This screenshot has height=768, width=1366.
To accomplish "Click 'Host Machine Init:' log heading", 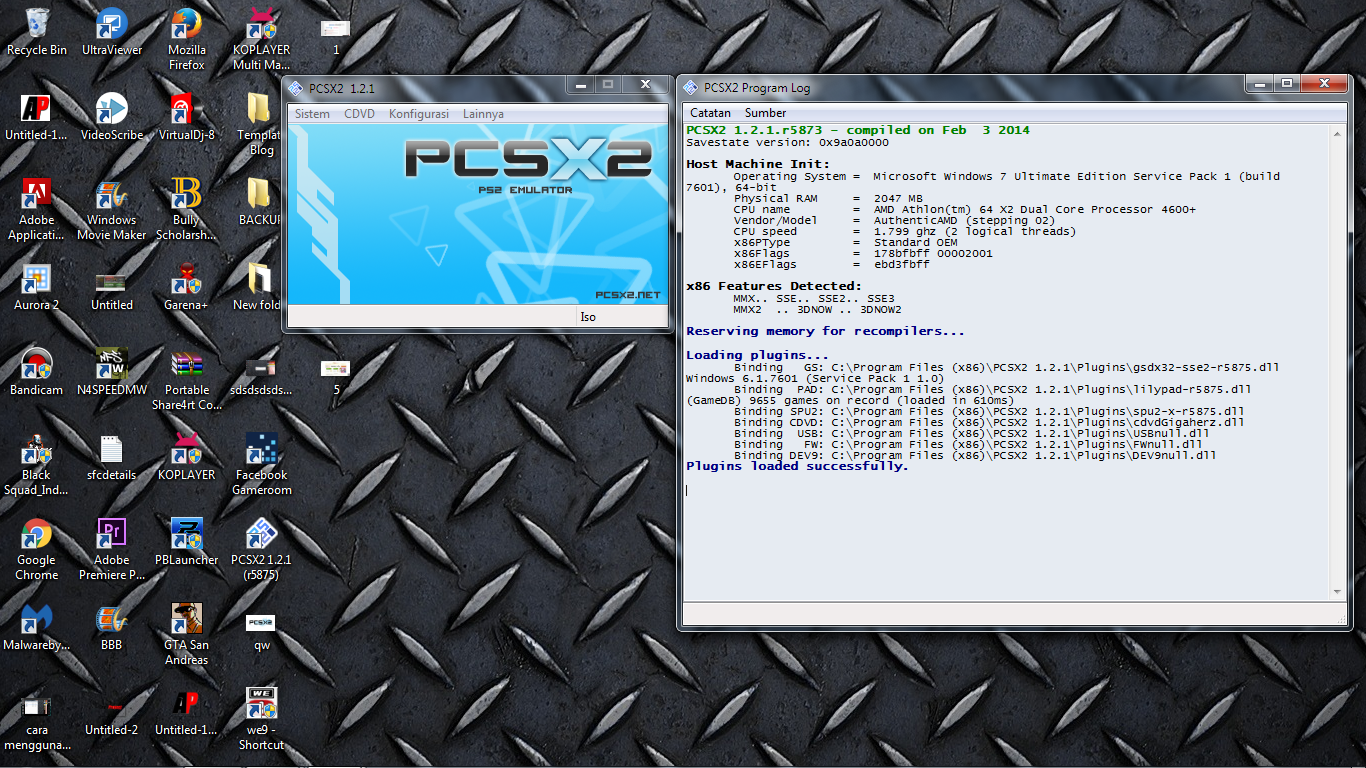I will point(758,164).
